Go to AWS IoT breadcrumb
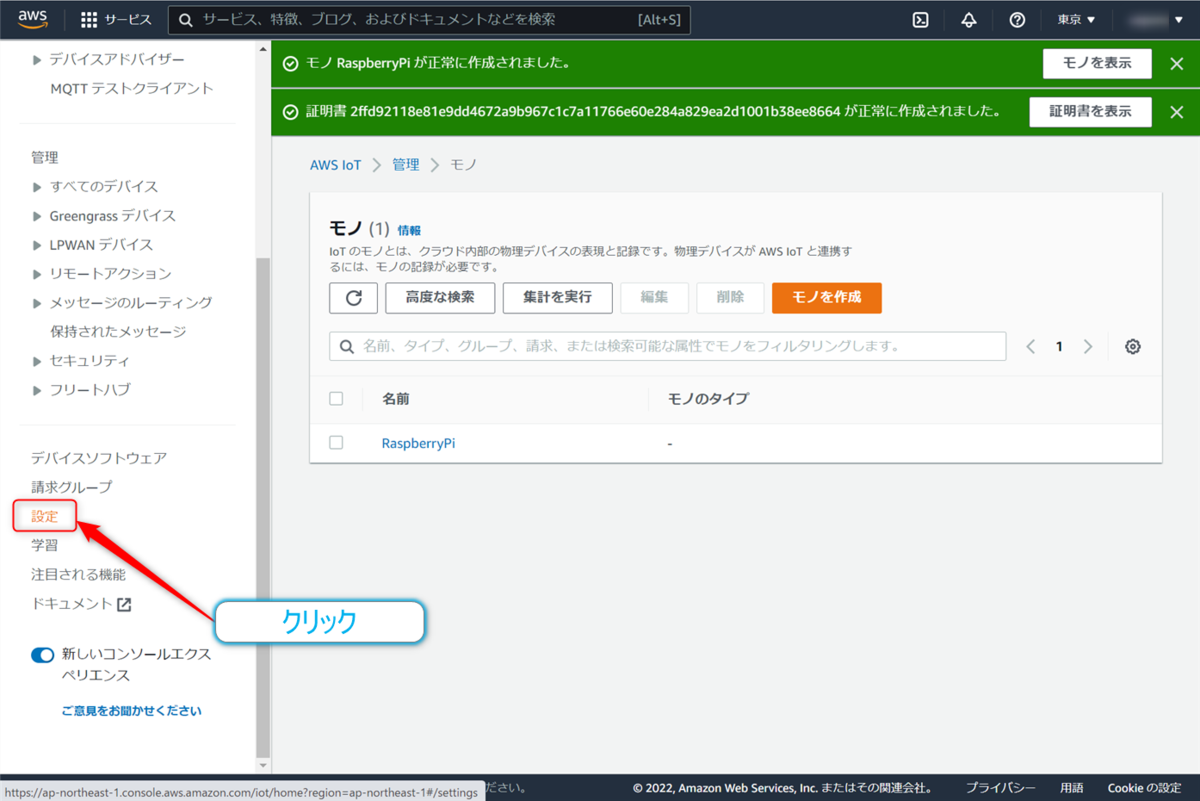 [x=336, y=165]
